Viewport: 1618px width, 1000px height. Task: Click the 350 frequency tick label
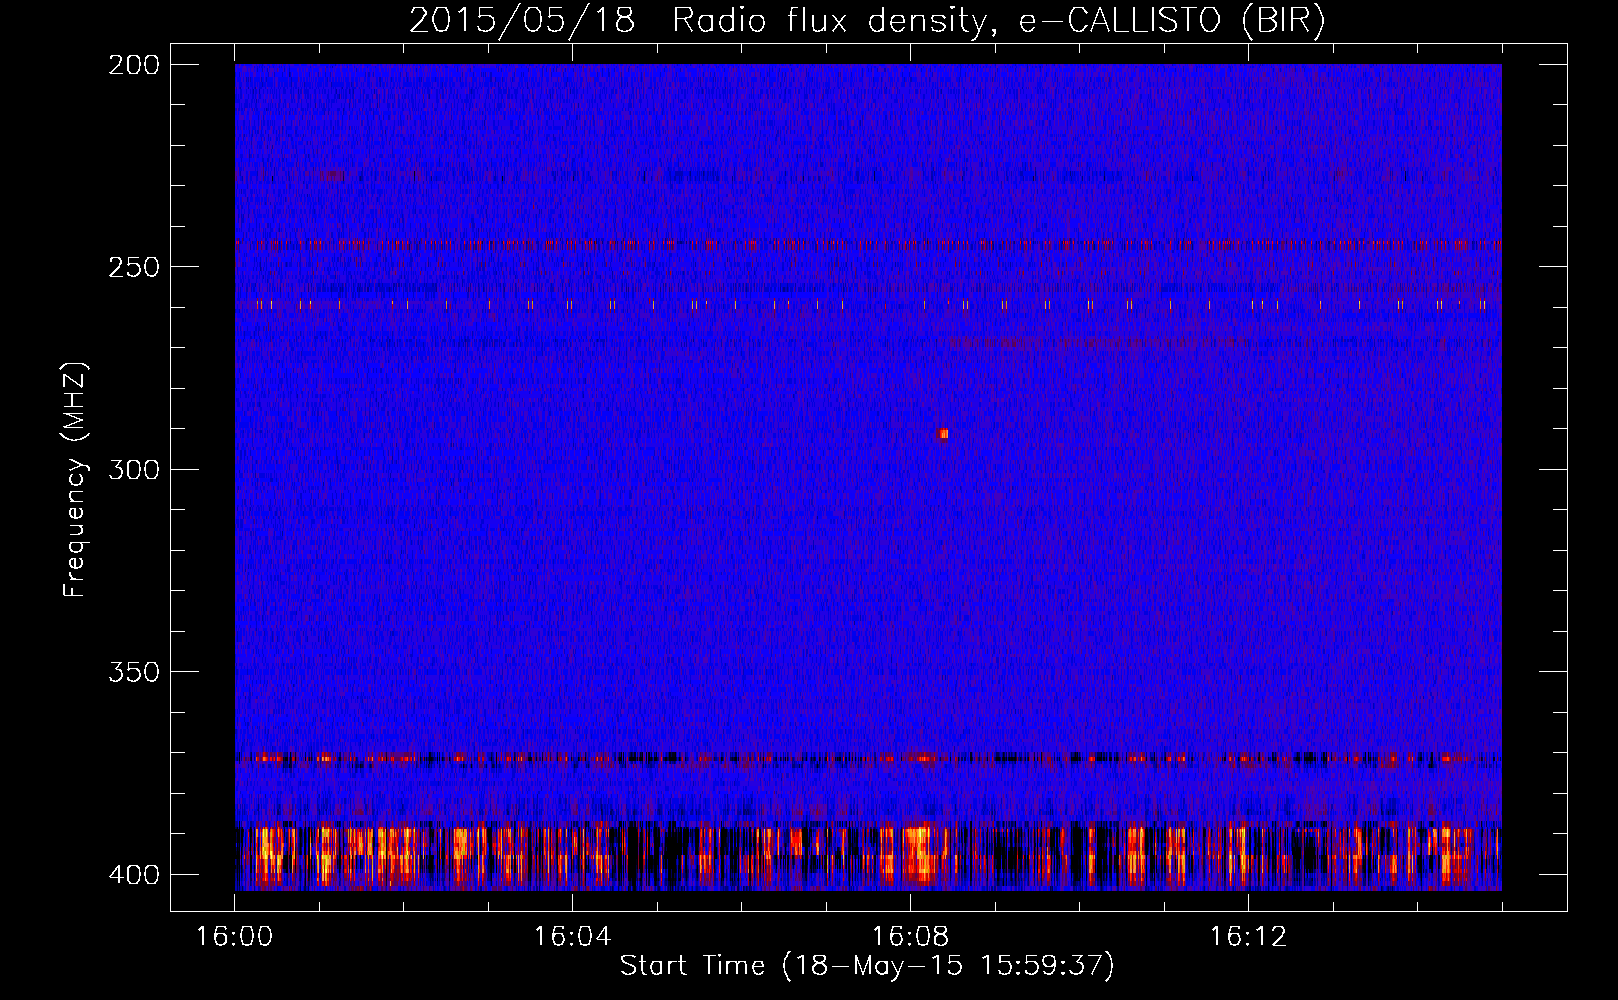[x=134, y=672]
